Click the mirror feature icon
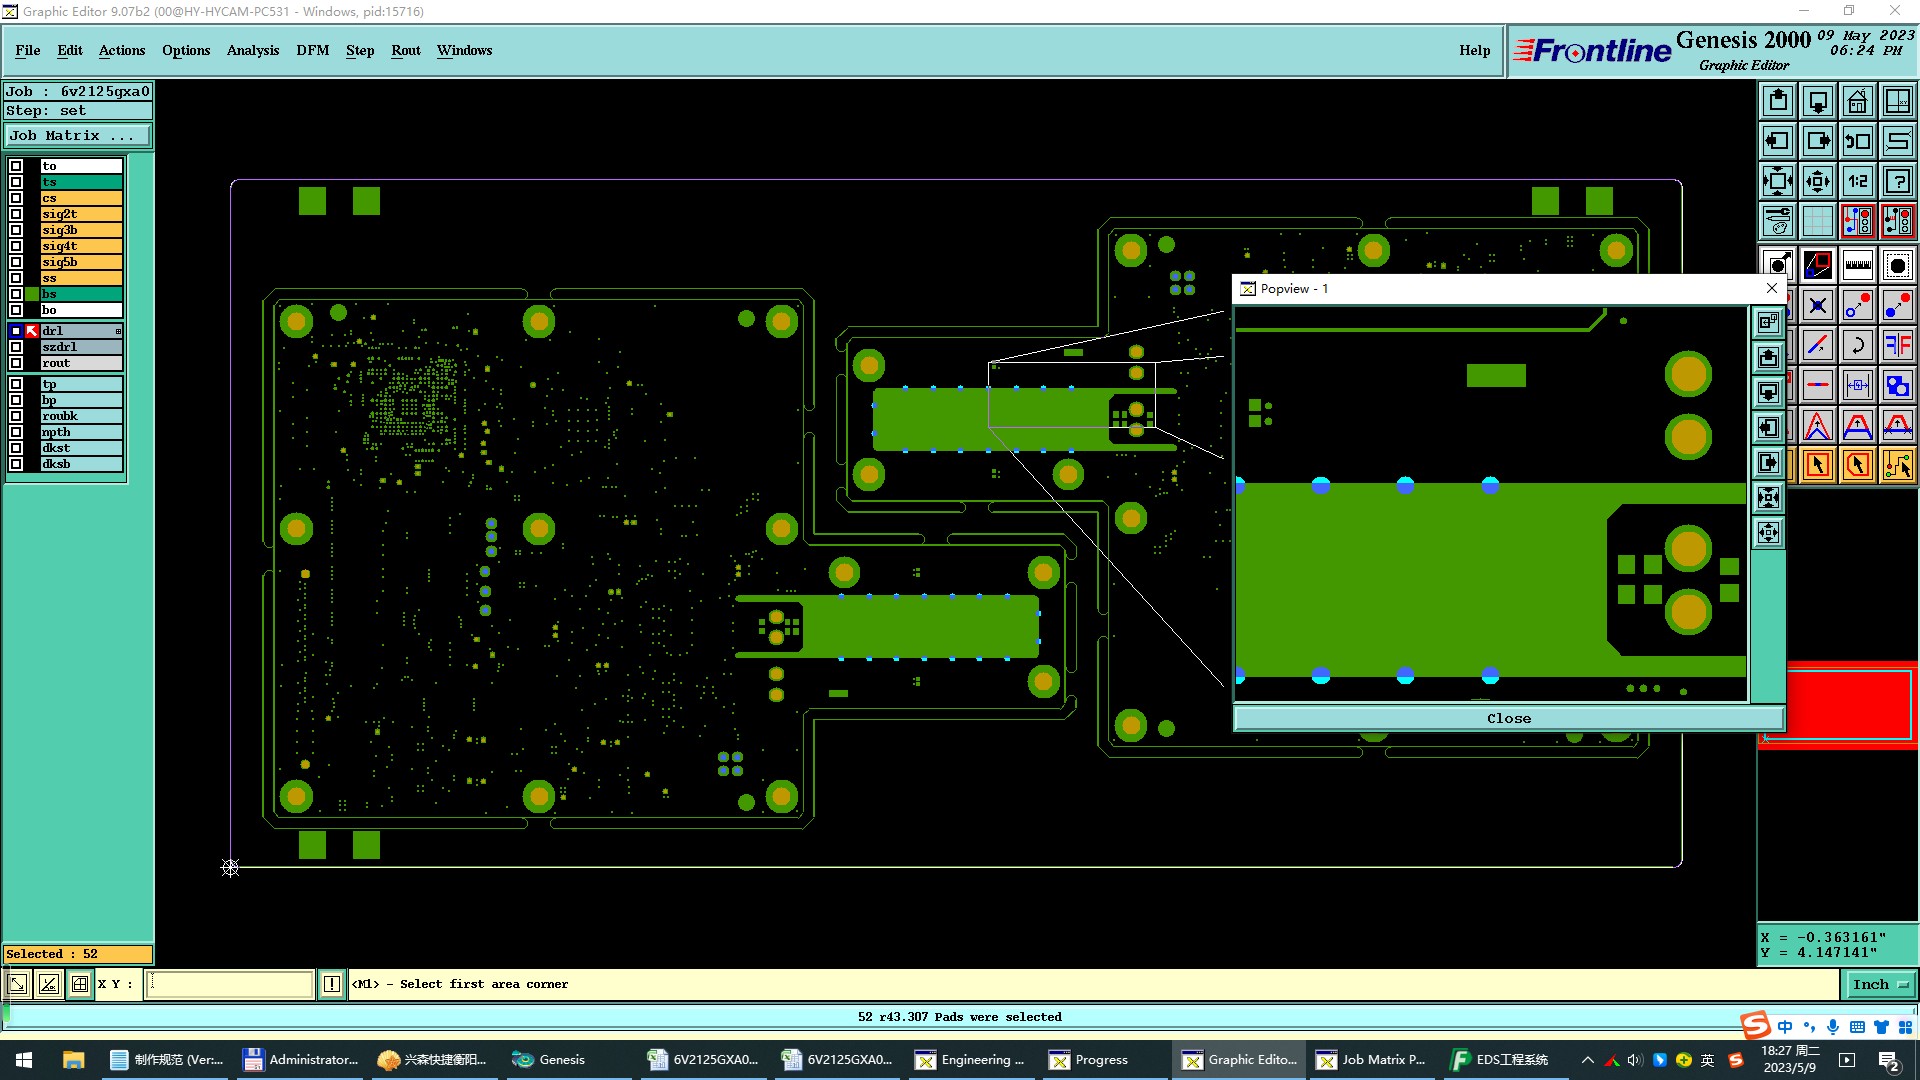The image size is (1920, 1080). coord(1897,346)
